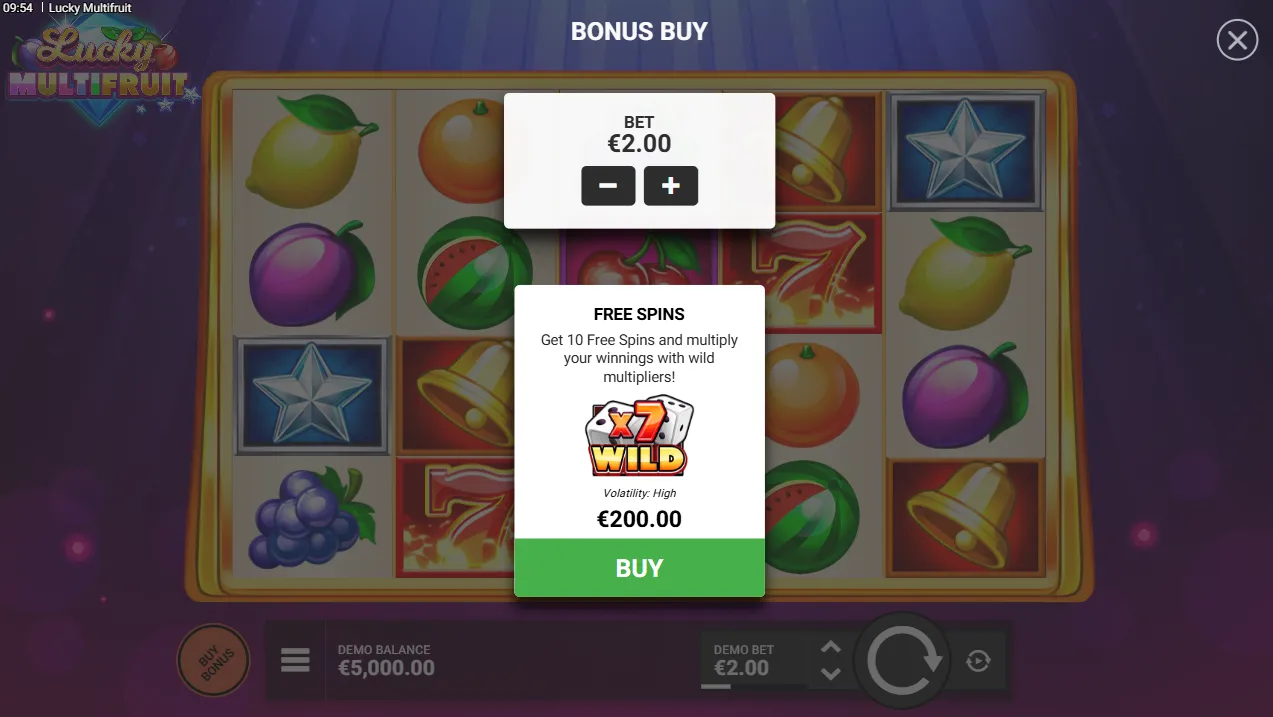The height and width of the screenshot is (717, 1273).
Task: Open the Buy Bonus round button
Action: [213, 659]
